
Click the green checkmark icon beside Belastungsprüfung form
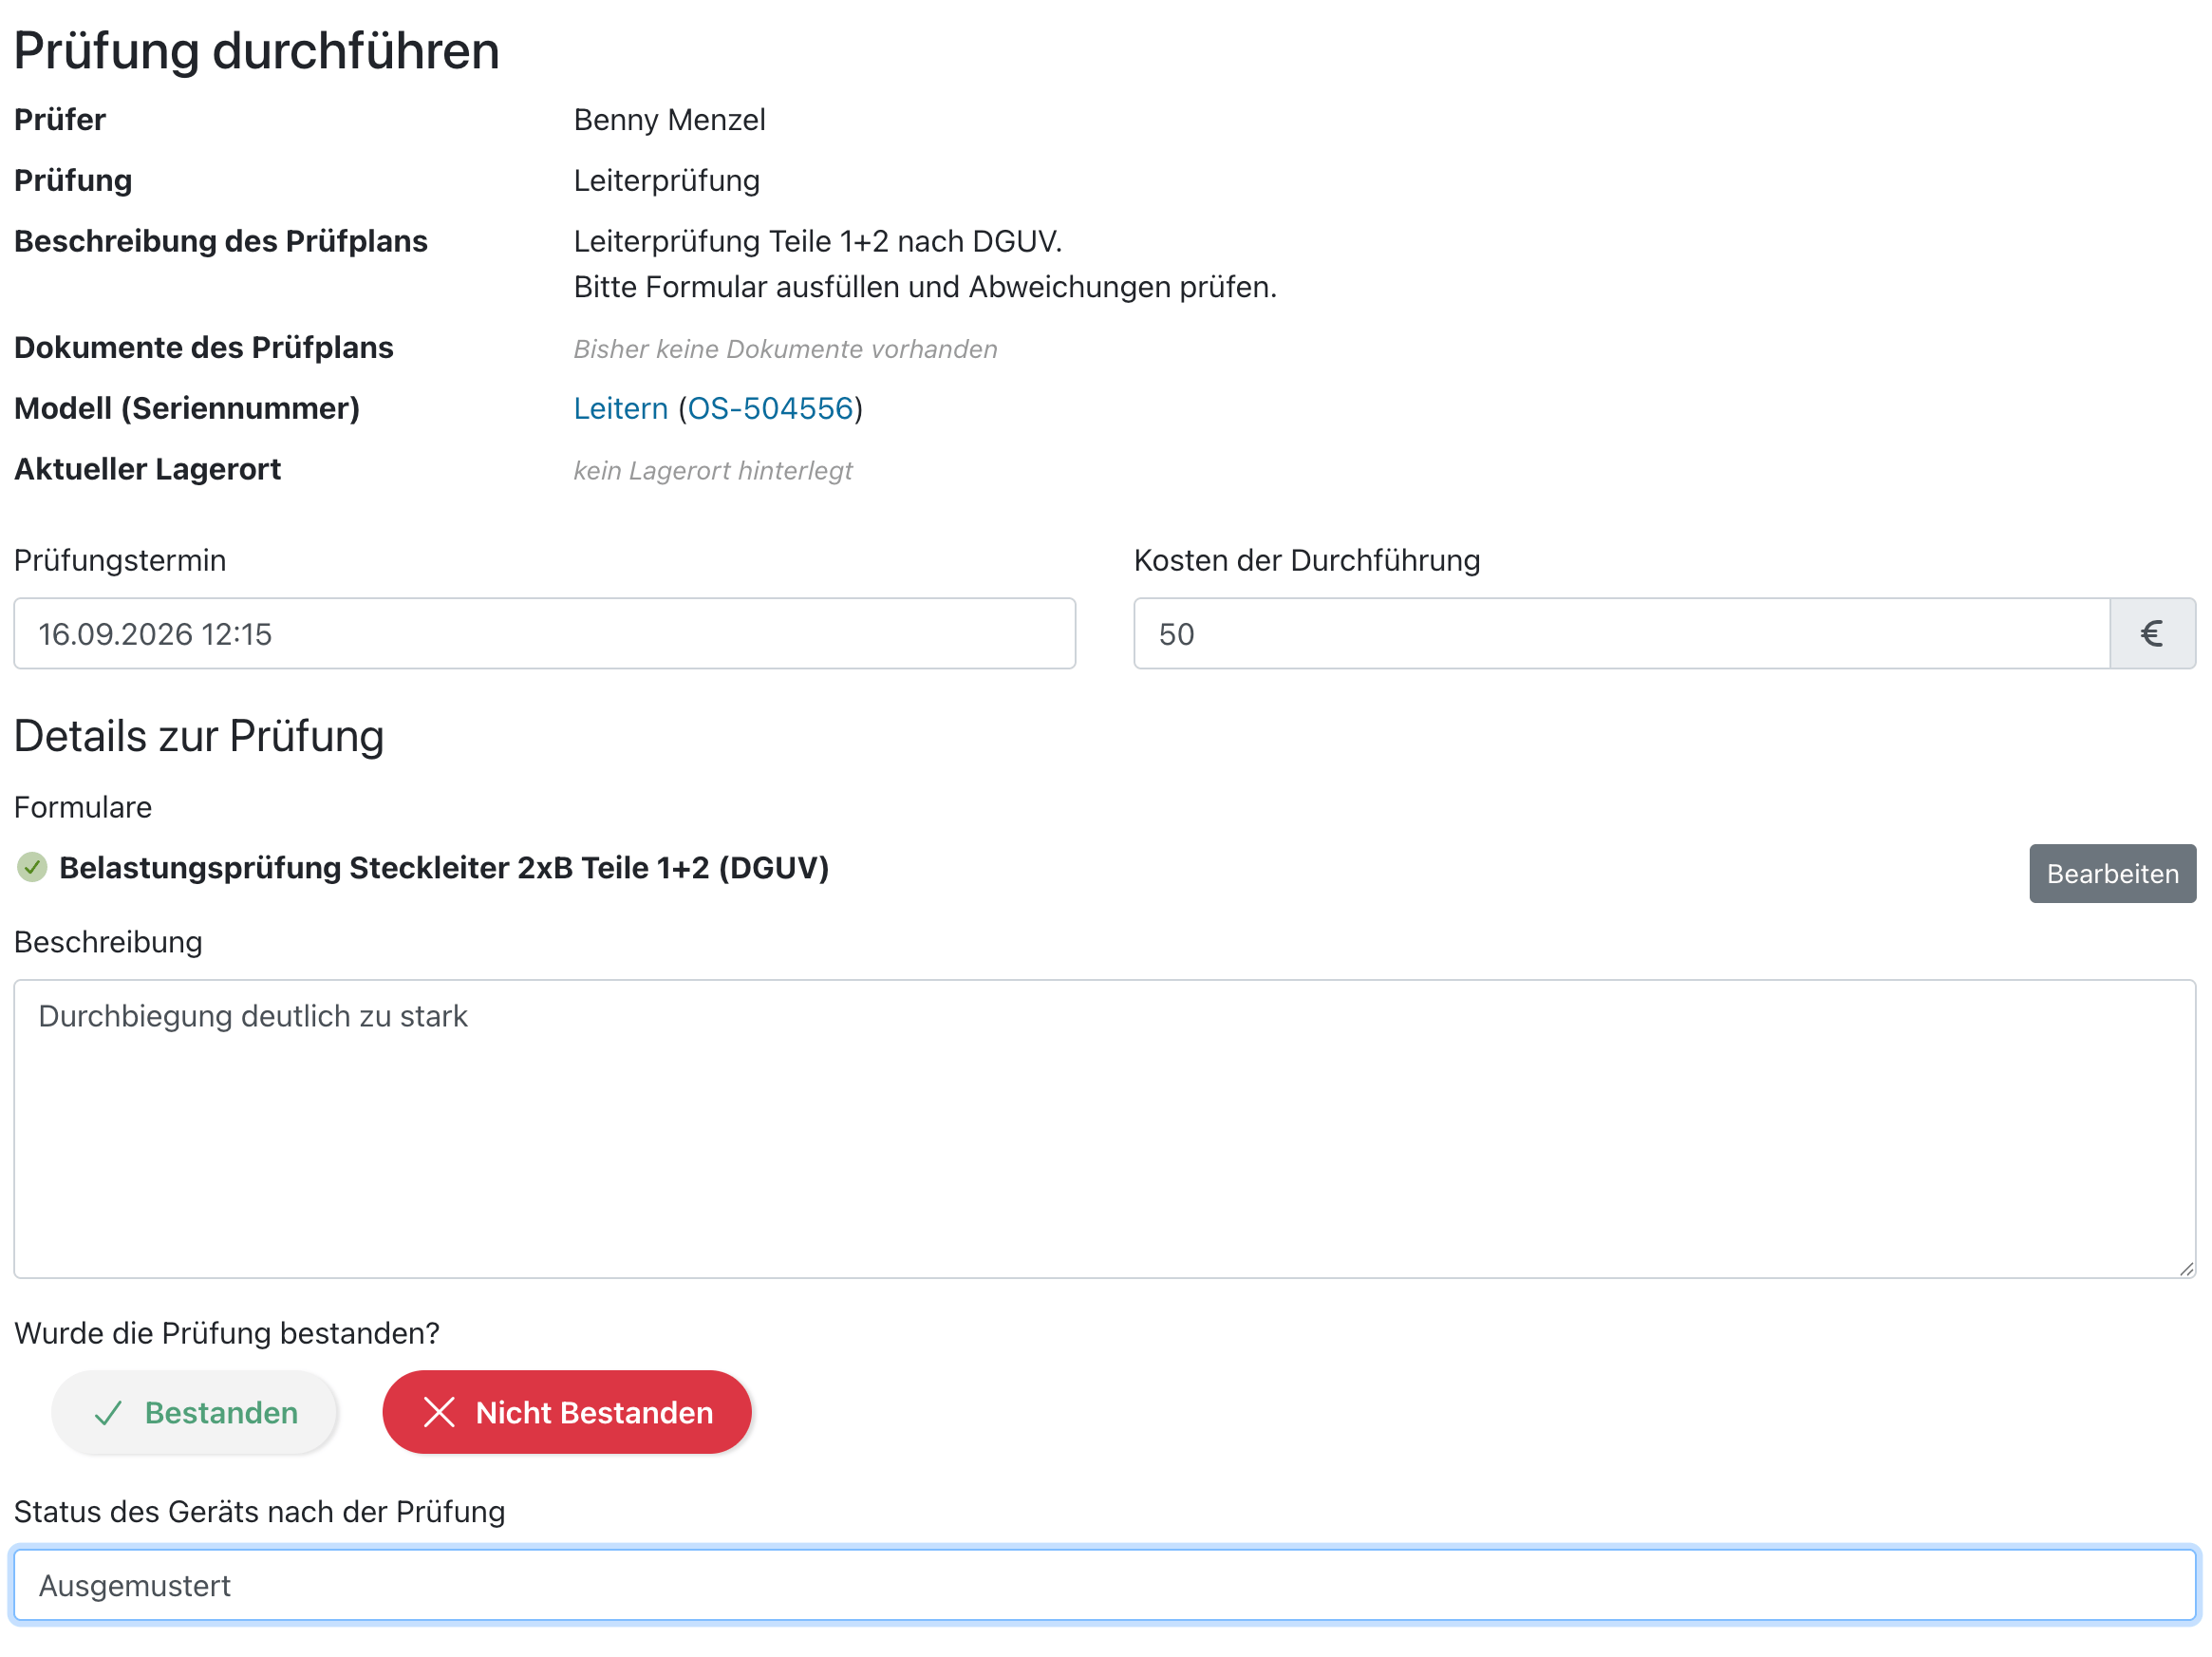32,867
